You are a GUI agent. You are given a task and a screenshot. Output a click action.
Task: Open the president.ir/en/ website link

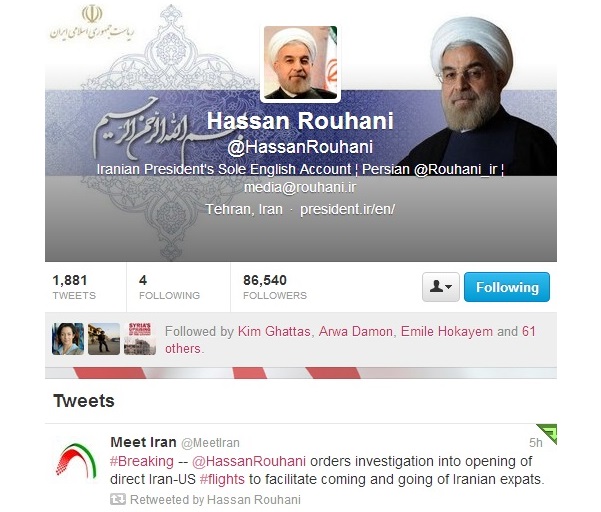347,209
